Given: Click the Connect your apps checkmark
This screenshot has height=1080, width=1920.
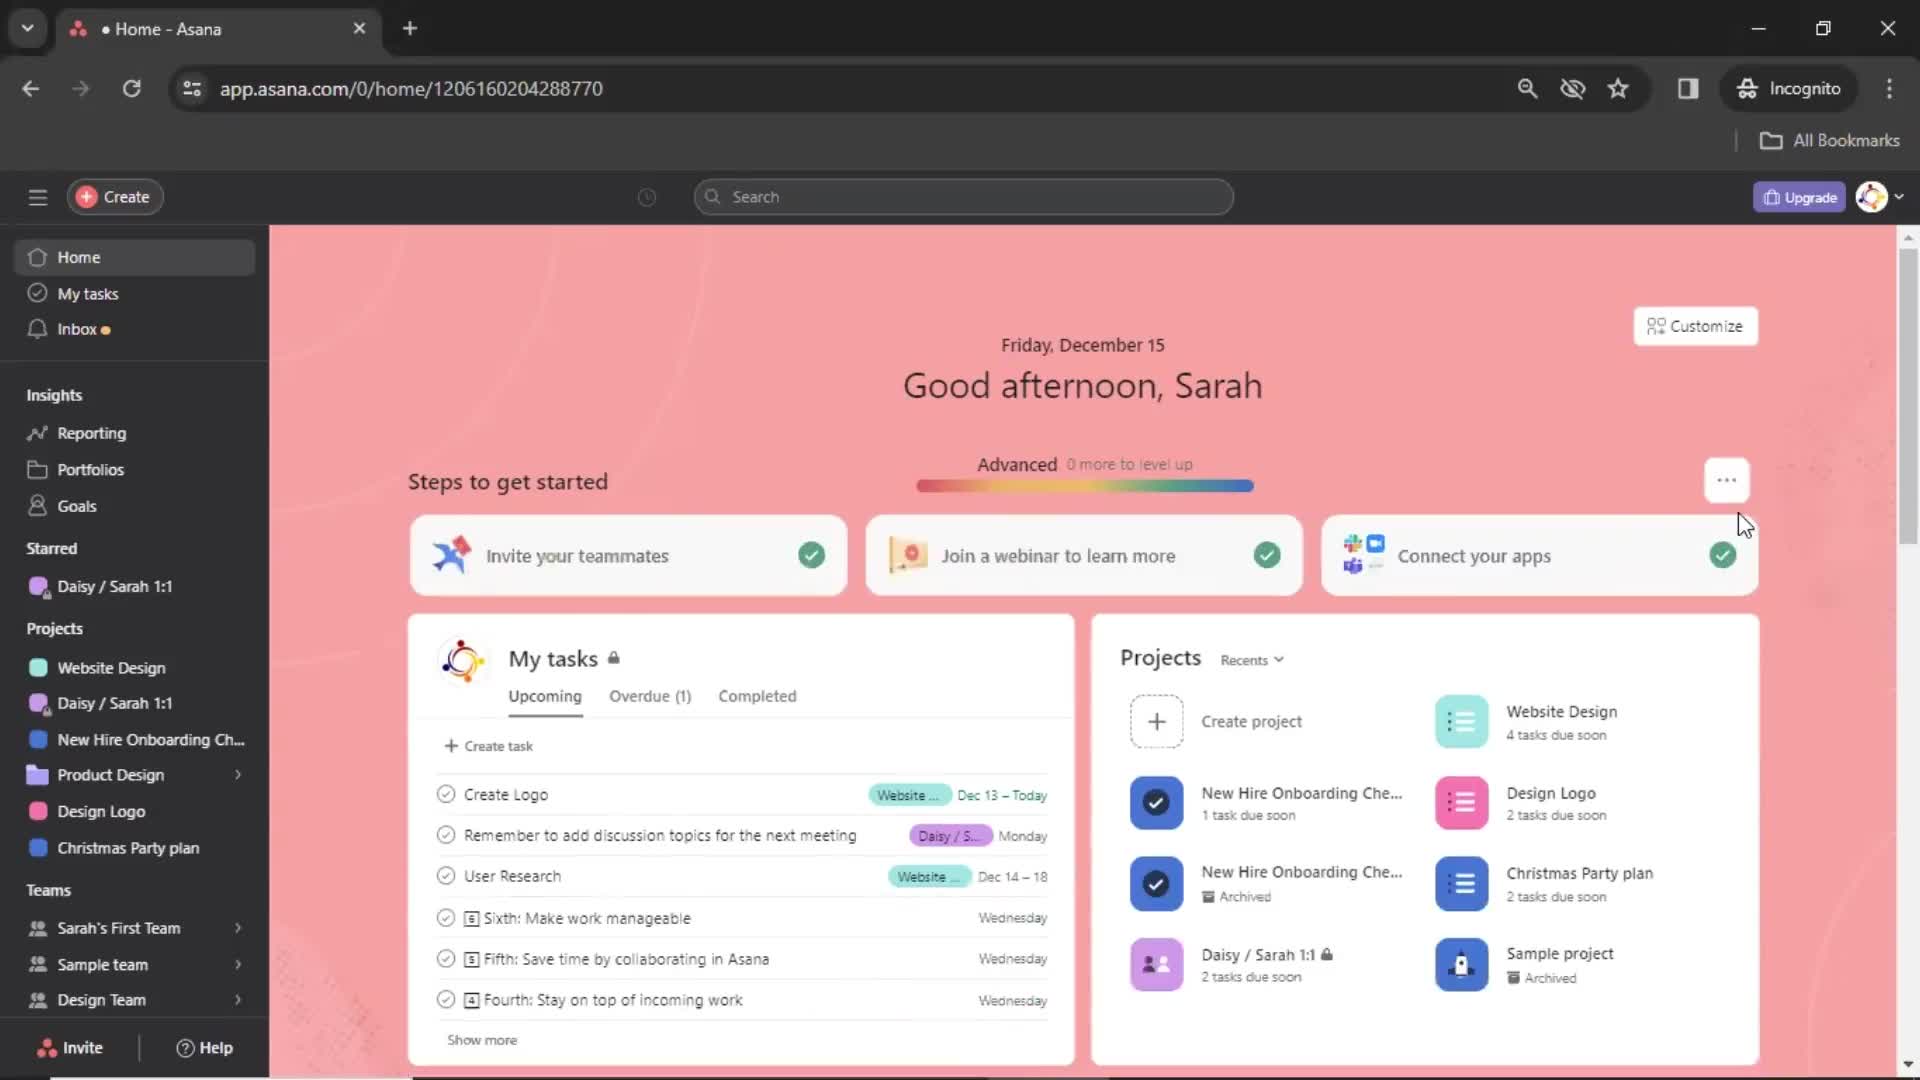Looking at the screenshot, I should point(1722,555).
